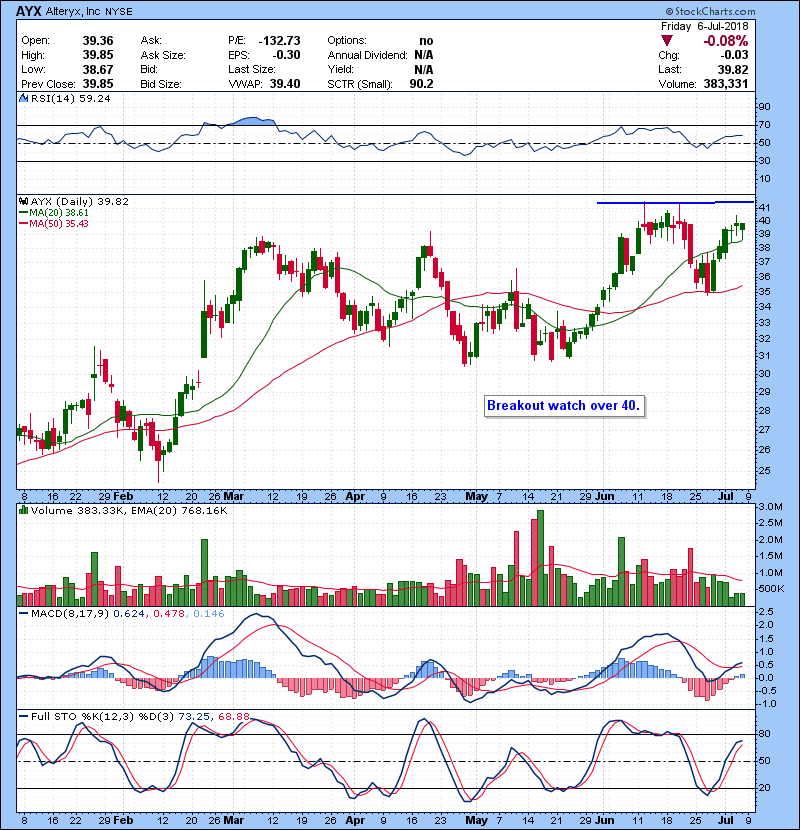The width and height of the screenshot is (800, 830).
Task: Click the 'Breakout watch over 40.' annotation
Action: (564, 406)
